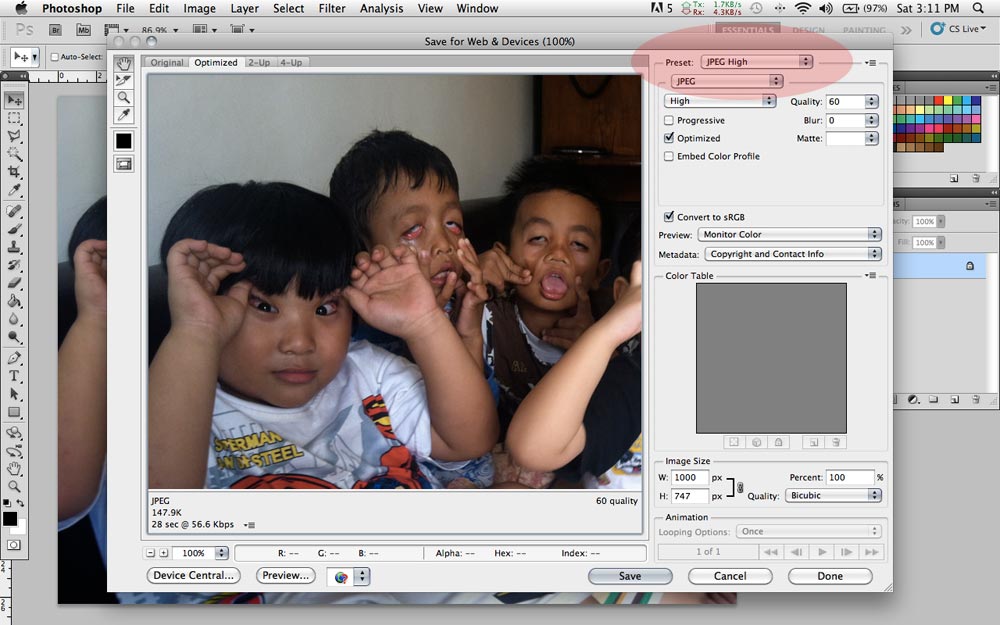Expand the Bicubic quality dropdown
The width and height of the screenshot is (1000, 625).
tap(832, 496)
